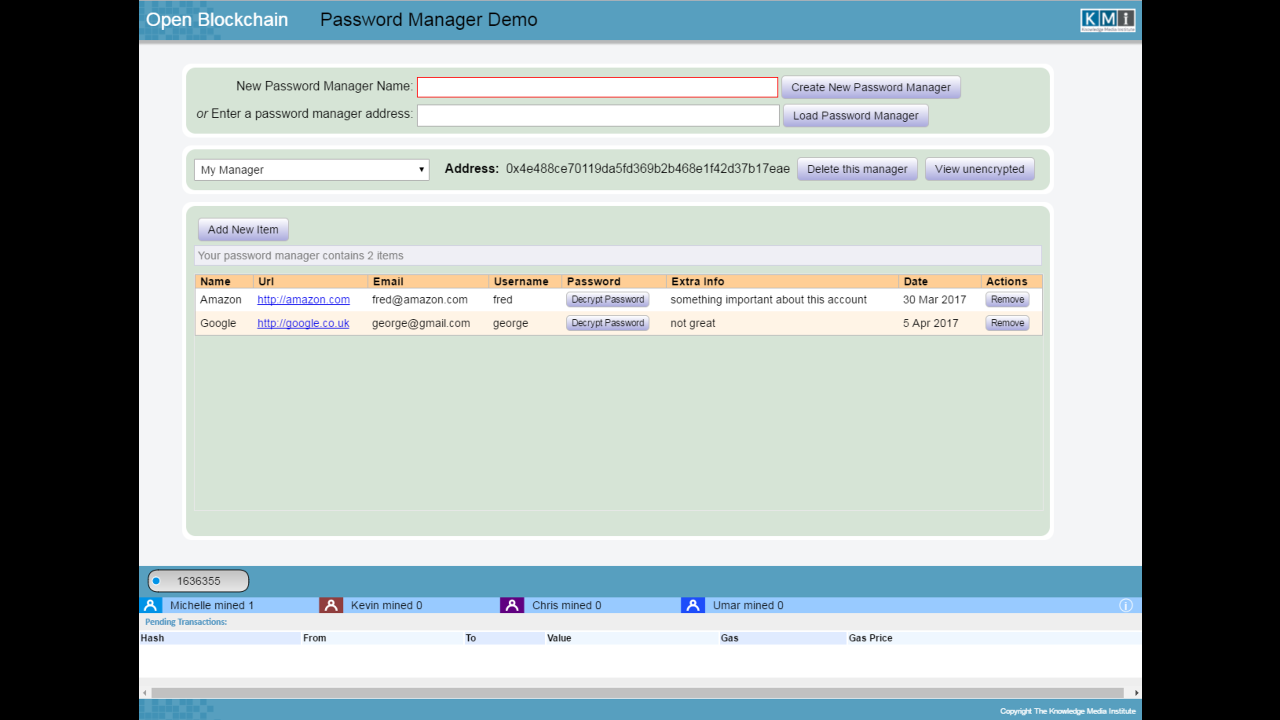Select the fred@amazon.com email cell
Viewport: 1280px width, 720px height.
pyautogui.click(x=420, y=299)
